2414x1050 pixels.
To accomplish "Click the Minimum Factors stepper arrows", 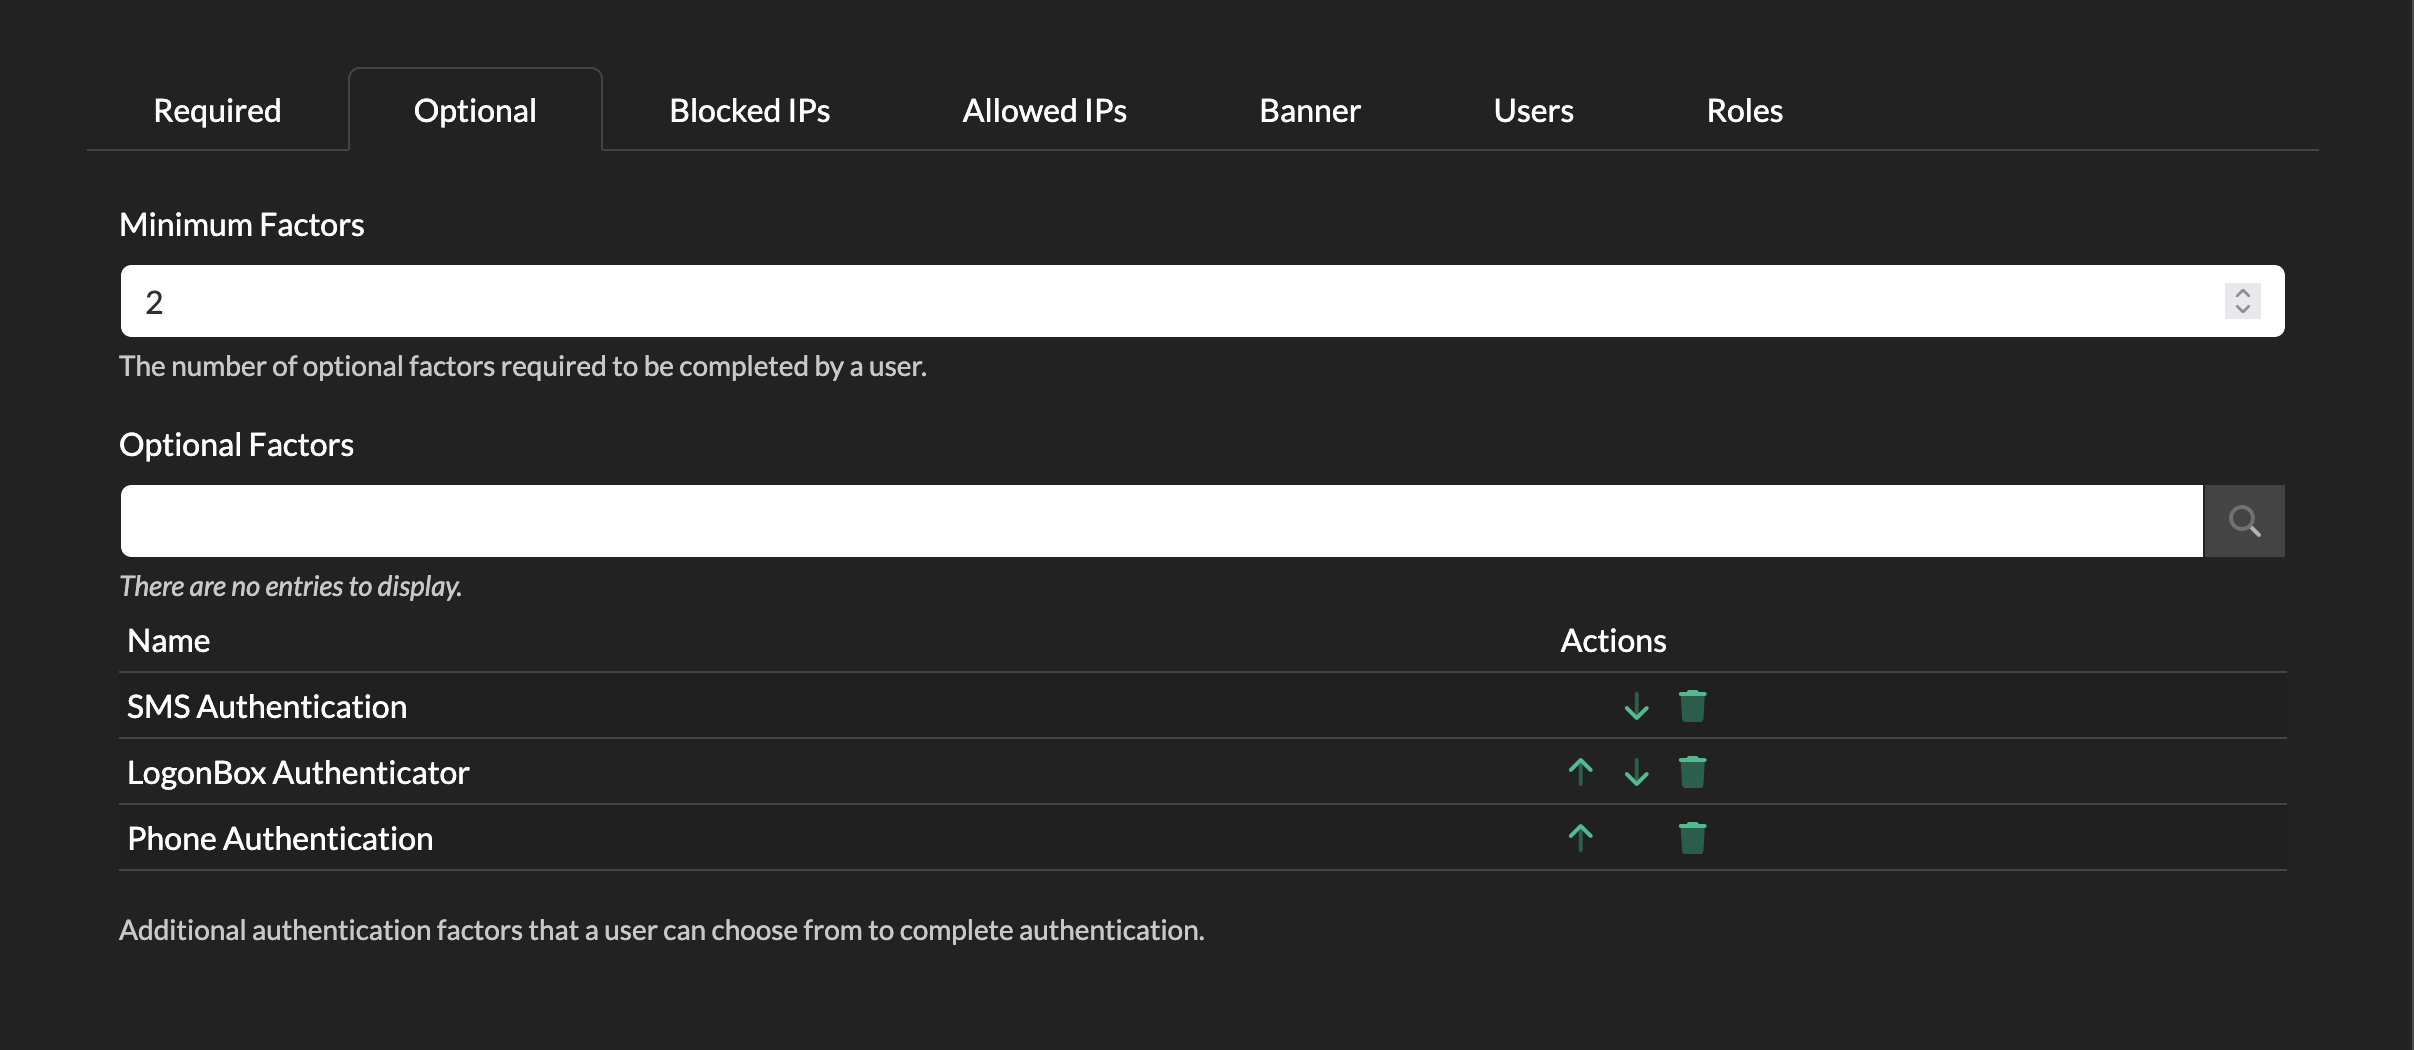I will coord(2242,301).
